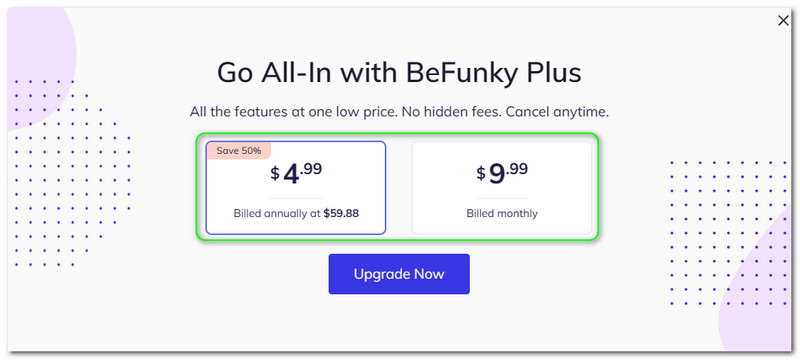Click the dollar sign beside the 4

(x=275, y=174)
